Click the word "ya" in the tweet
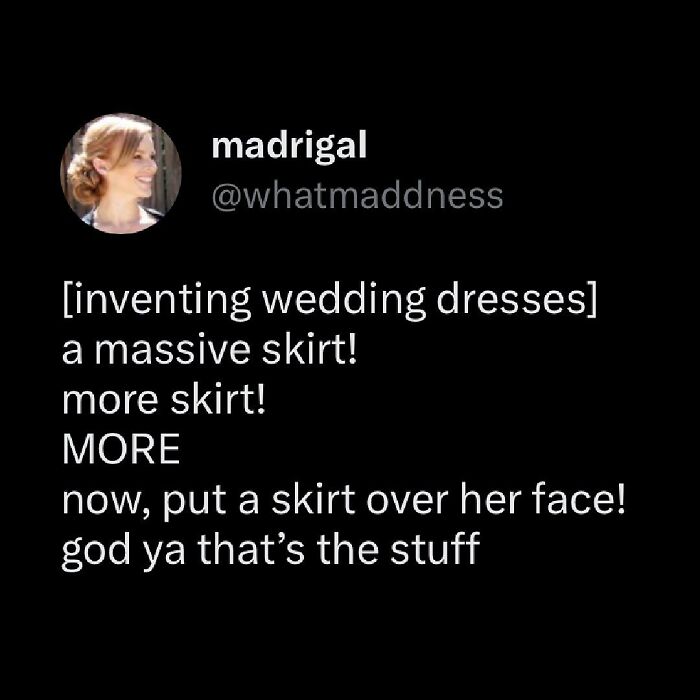 163,555
